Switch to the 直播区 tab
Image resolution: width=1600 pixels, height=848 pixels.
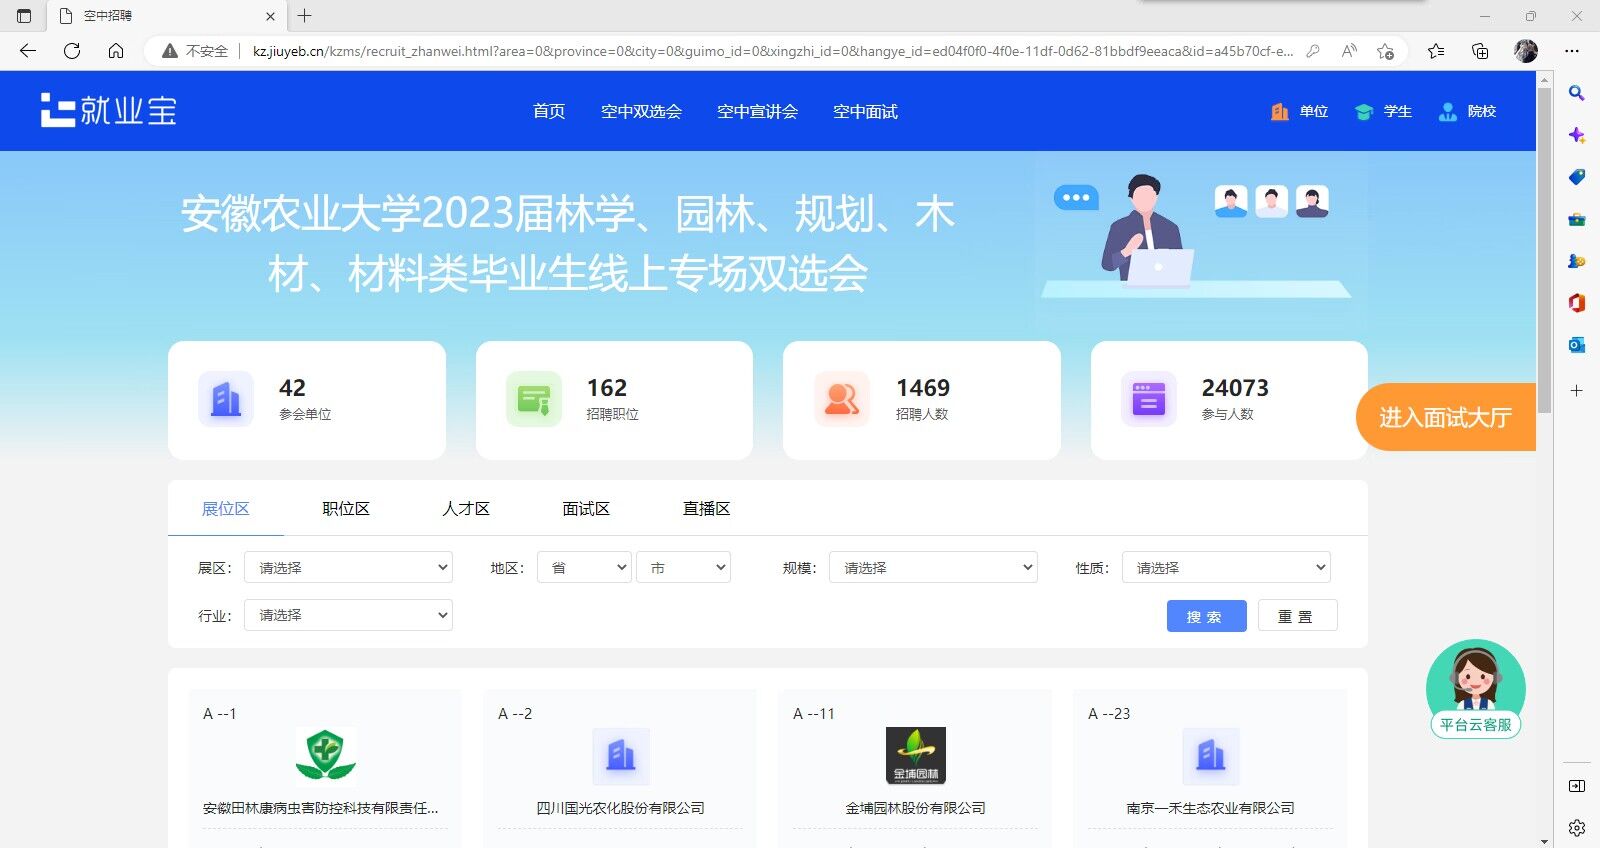click(x=706, y=509)
